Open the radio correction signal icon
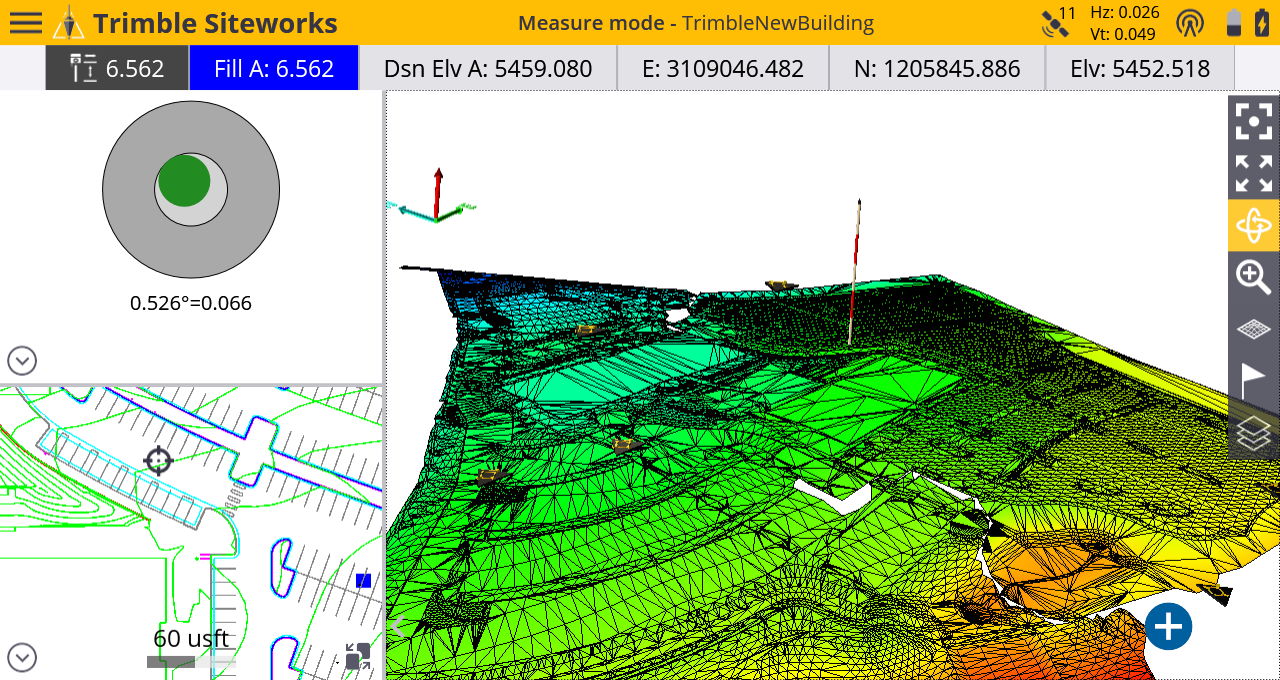This screenshot has width=1280, height=680. pos(1190,23)
